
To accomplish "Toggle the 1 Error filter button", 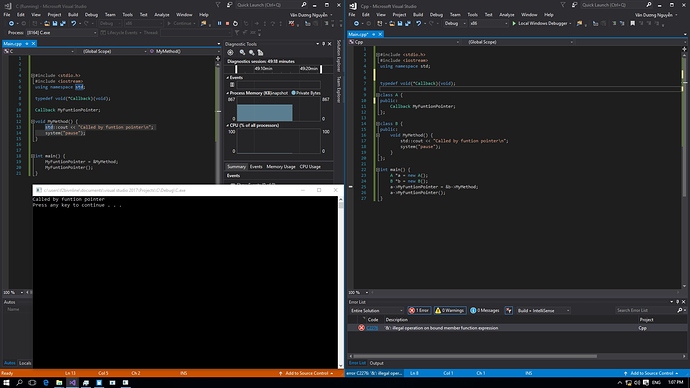I will pos(419,311).
